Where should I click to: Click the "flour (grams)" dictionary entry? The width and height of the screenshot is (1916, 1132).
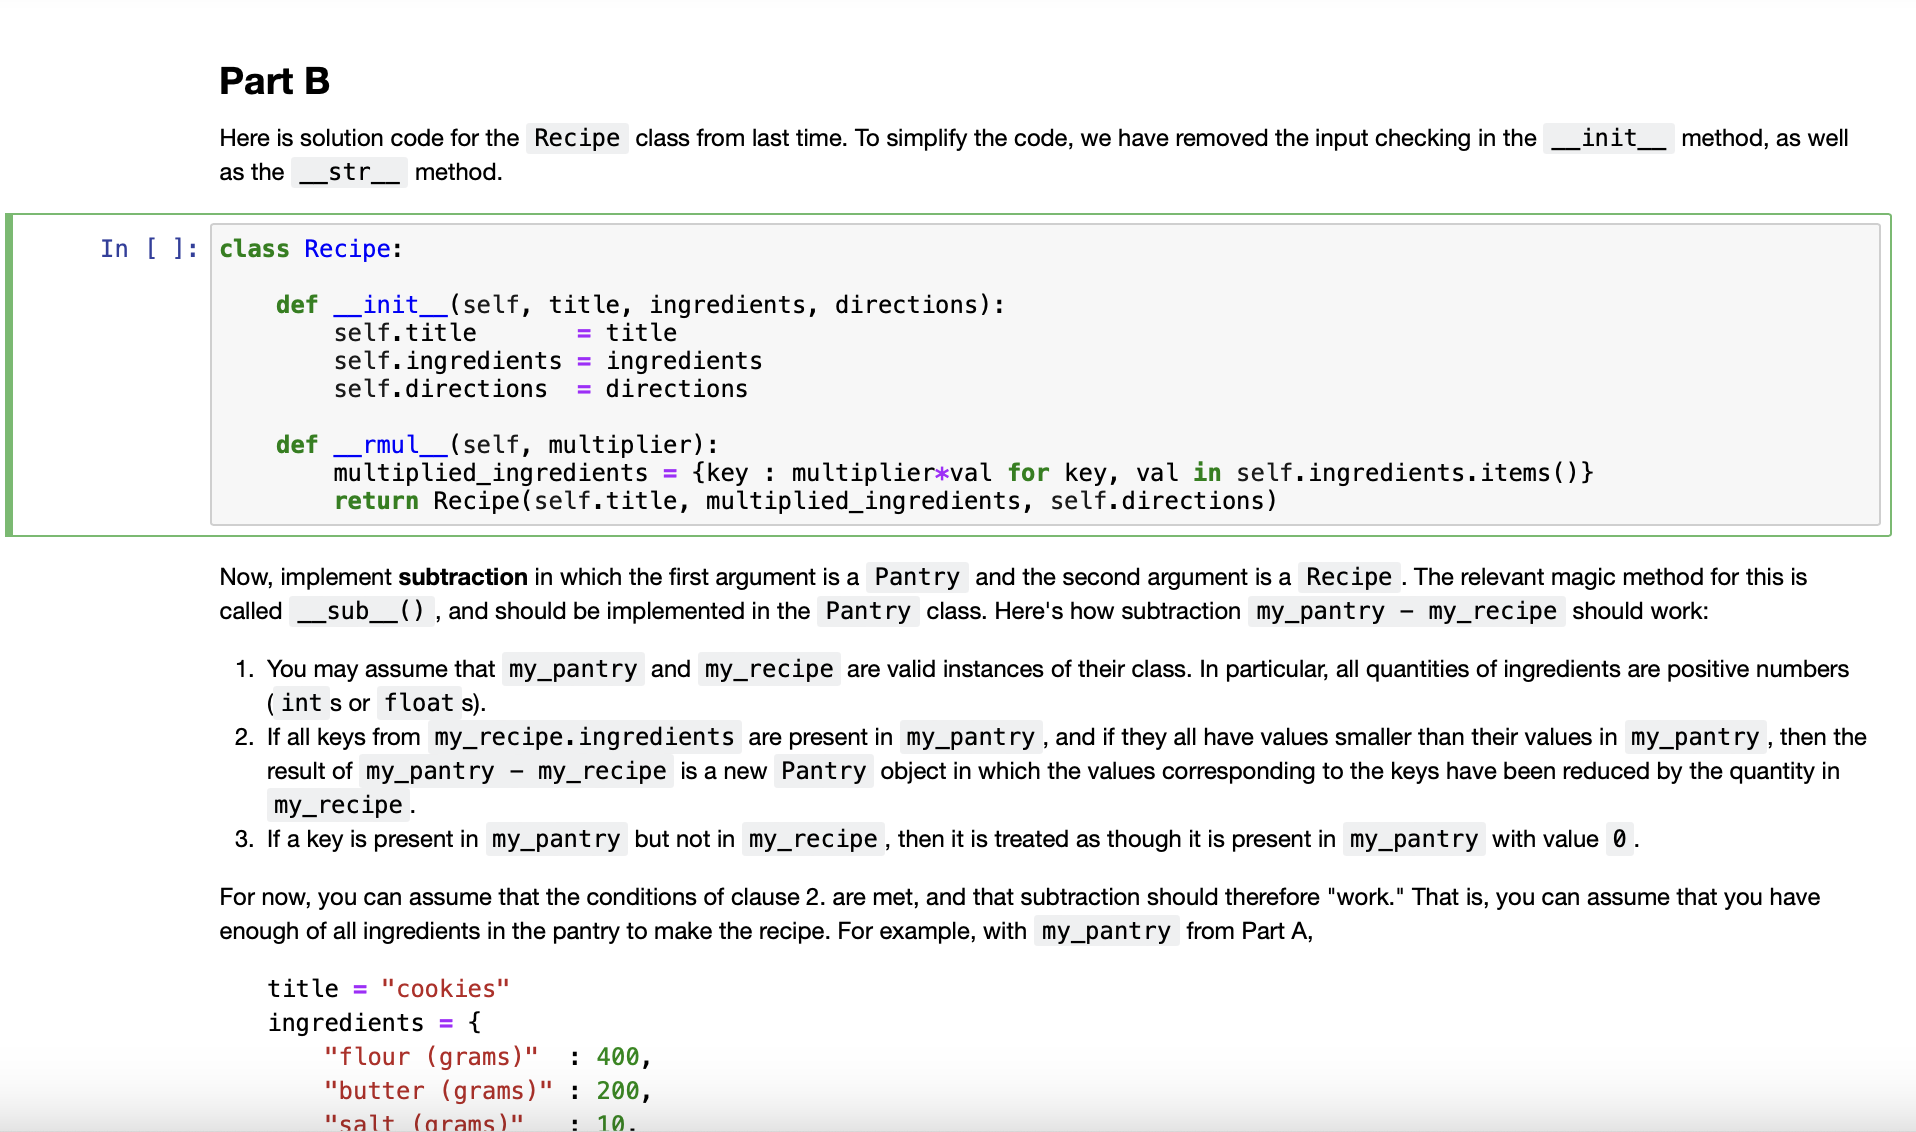coord(432,1056)
